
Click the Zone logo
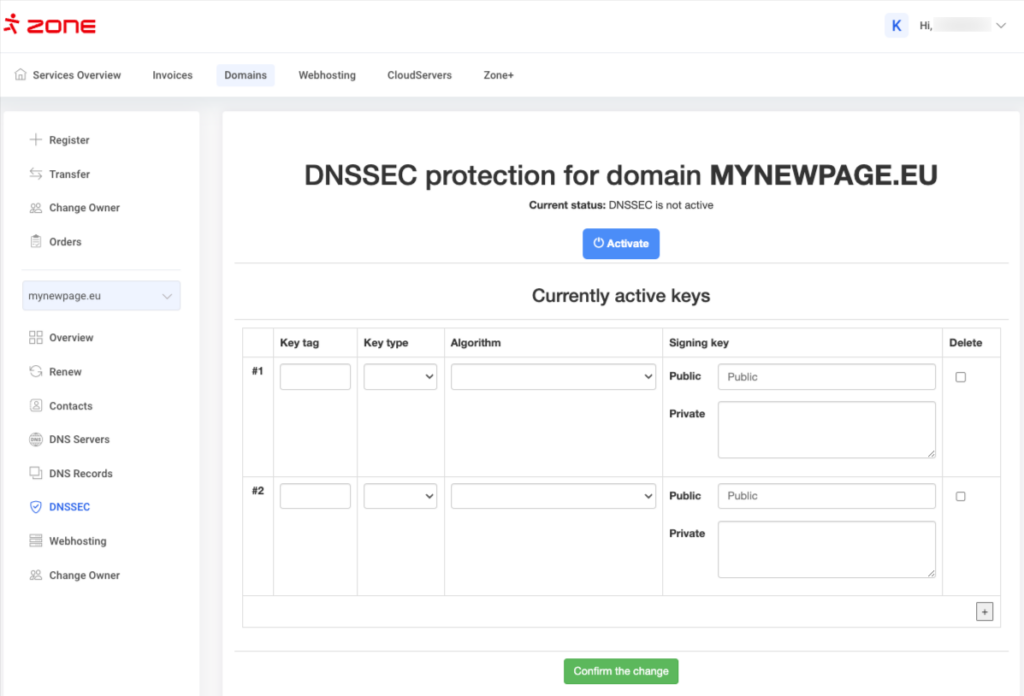point(50,26)
